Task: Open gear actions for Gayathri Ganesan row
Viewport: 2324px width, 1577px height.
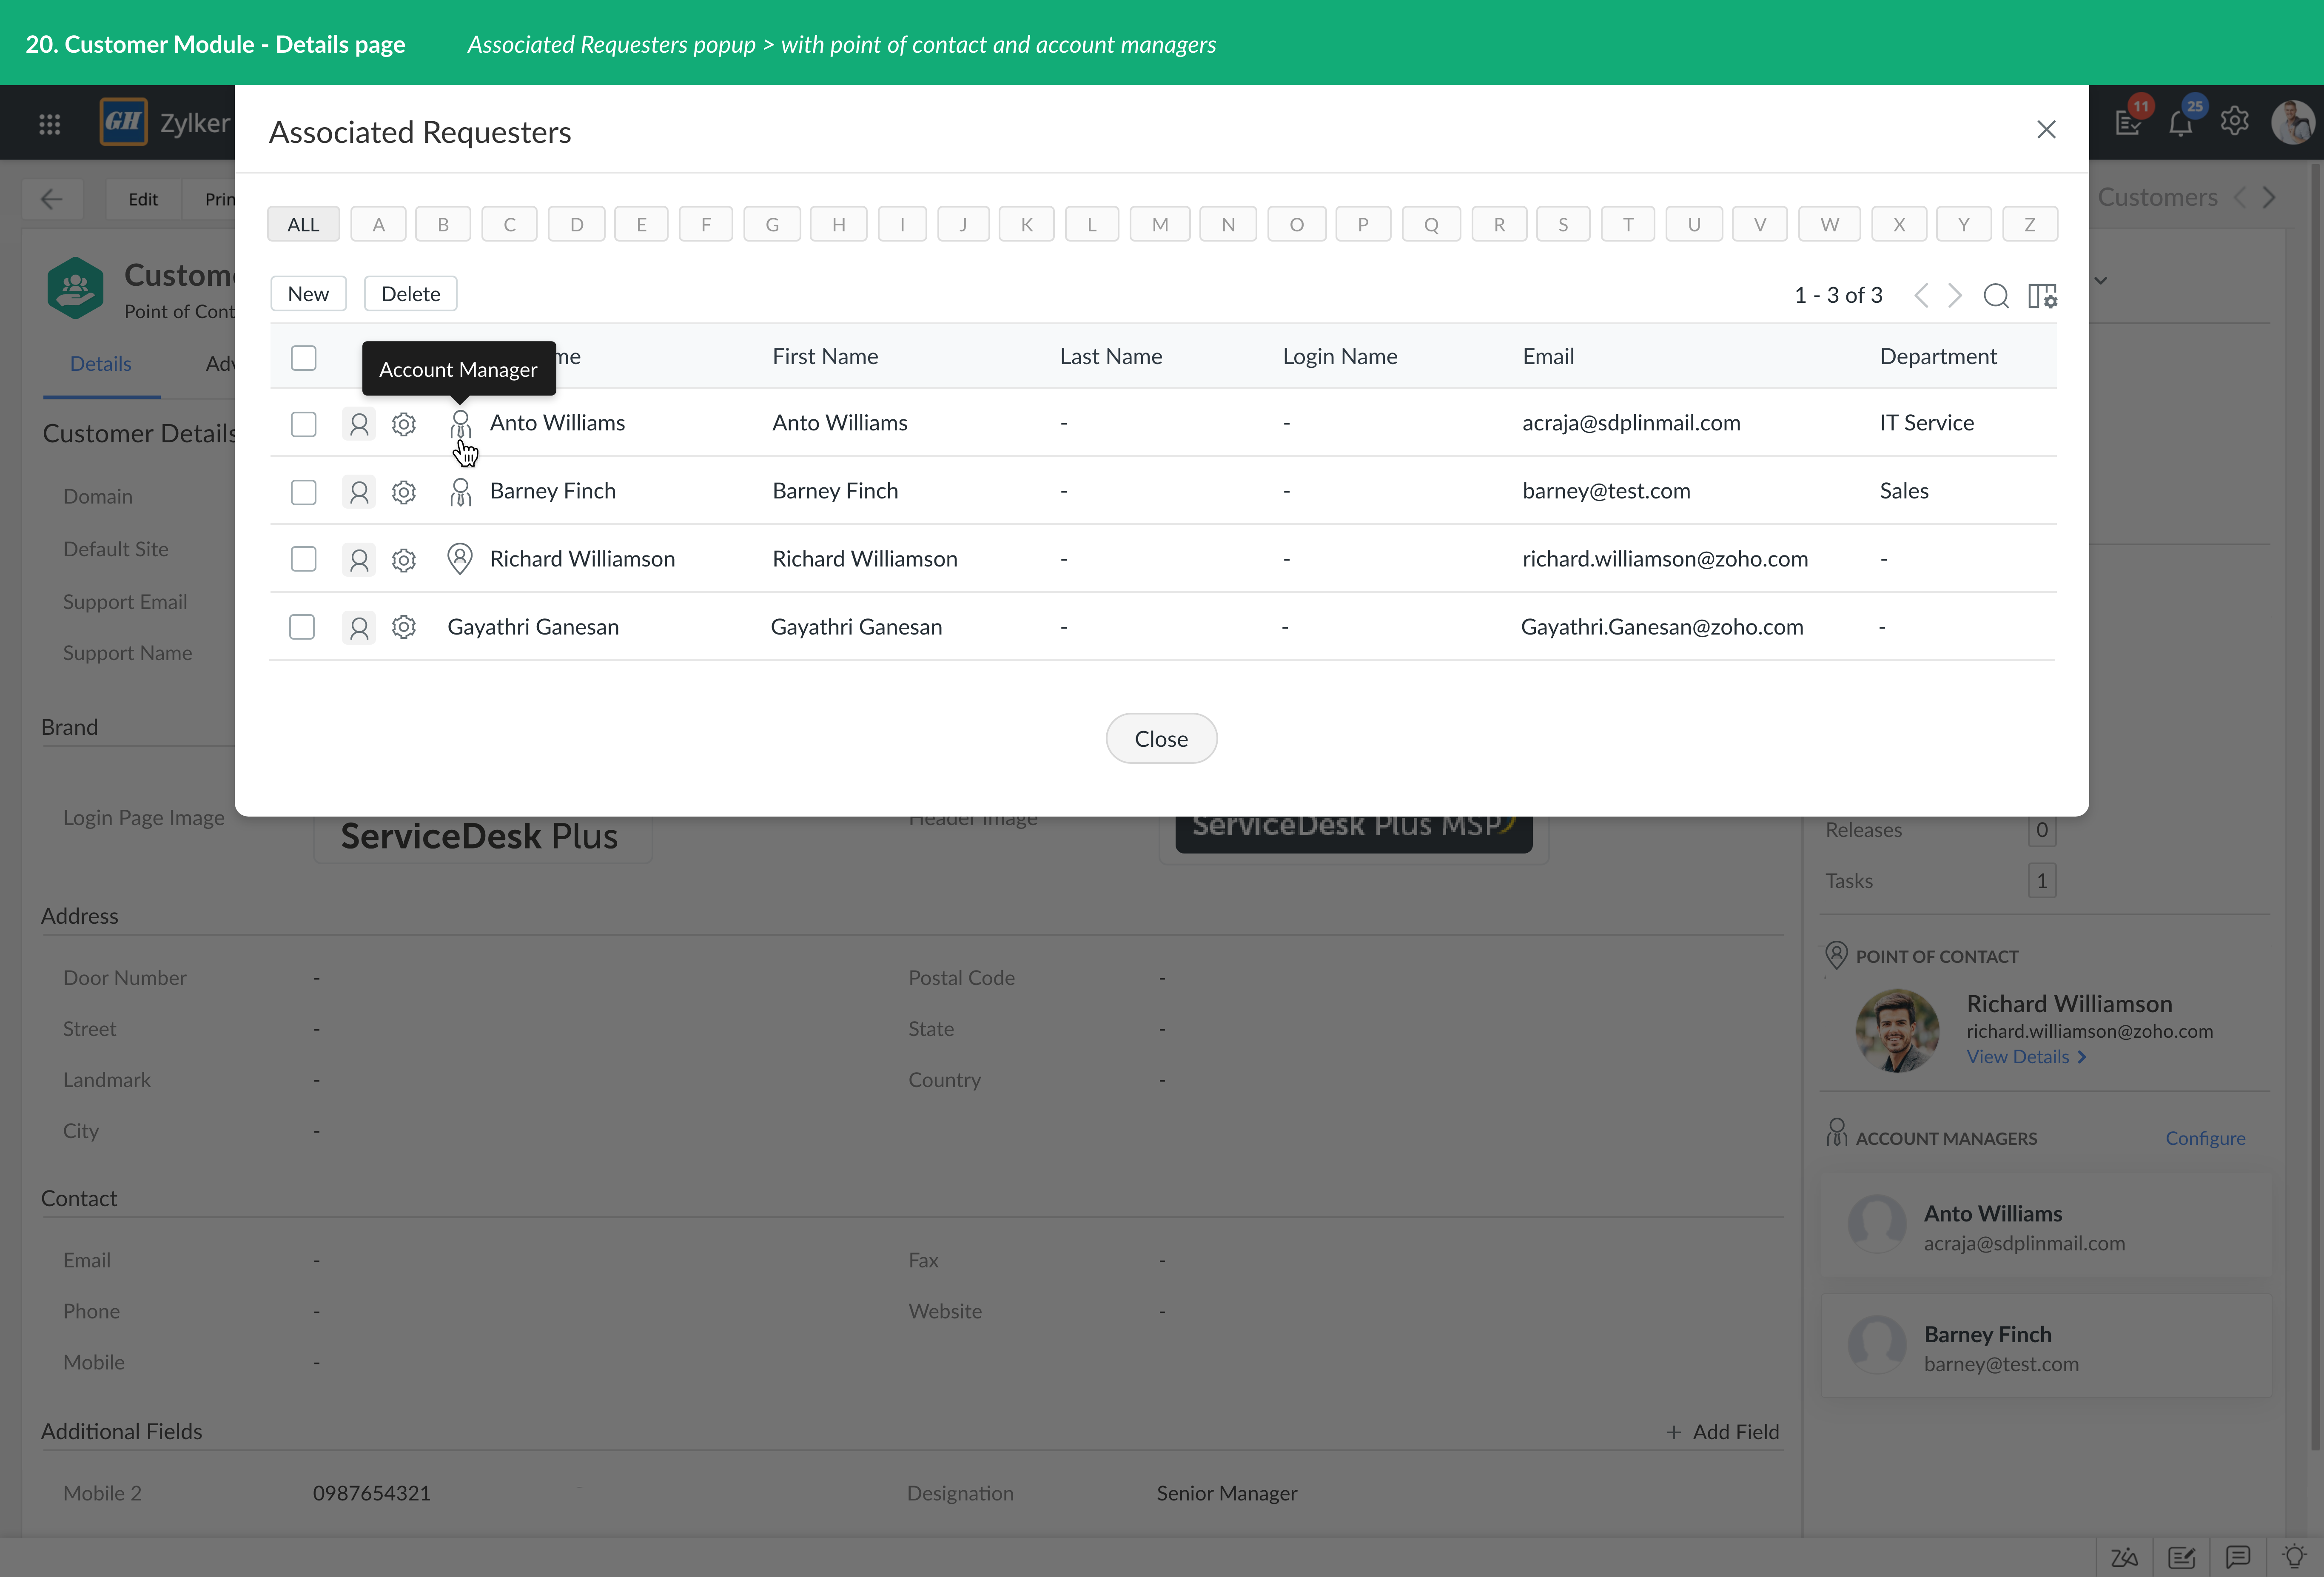Action: point(404,627)
